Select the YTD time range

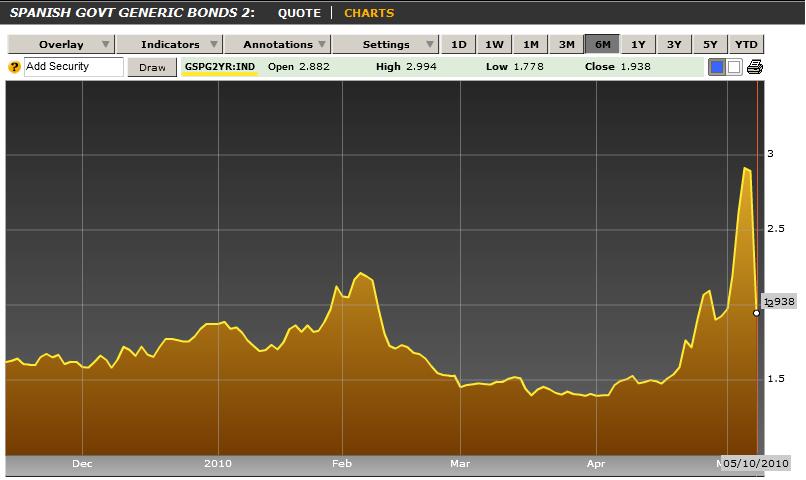(x=746, y=44)
